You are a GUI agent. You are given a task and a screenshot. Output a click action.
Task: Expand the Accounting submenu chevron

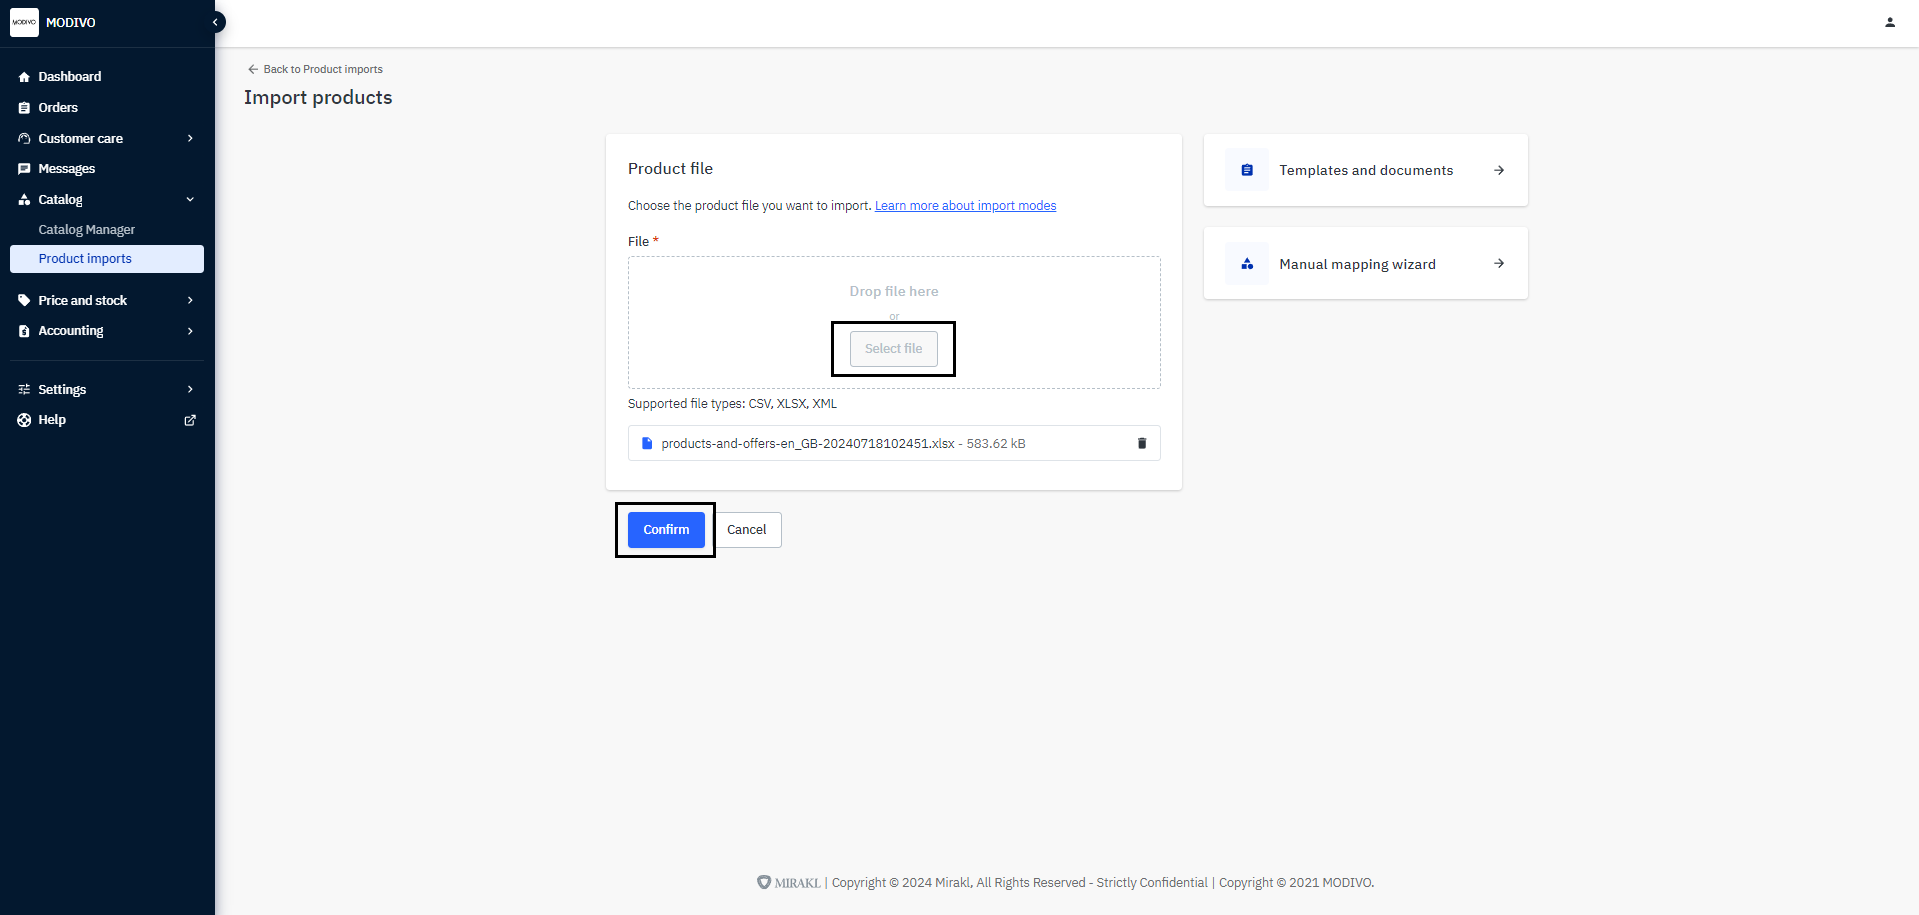190,331
